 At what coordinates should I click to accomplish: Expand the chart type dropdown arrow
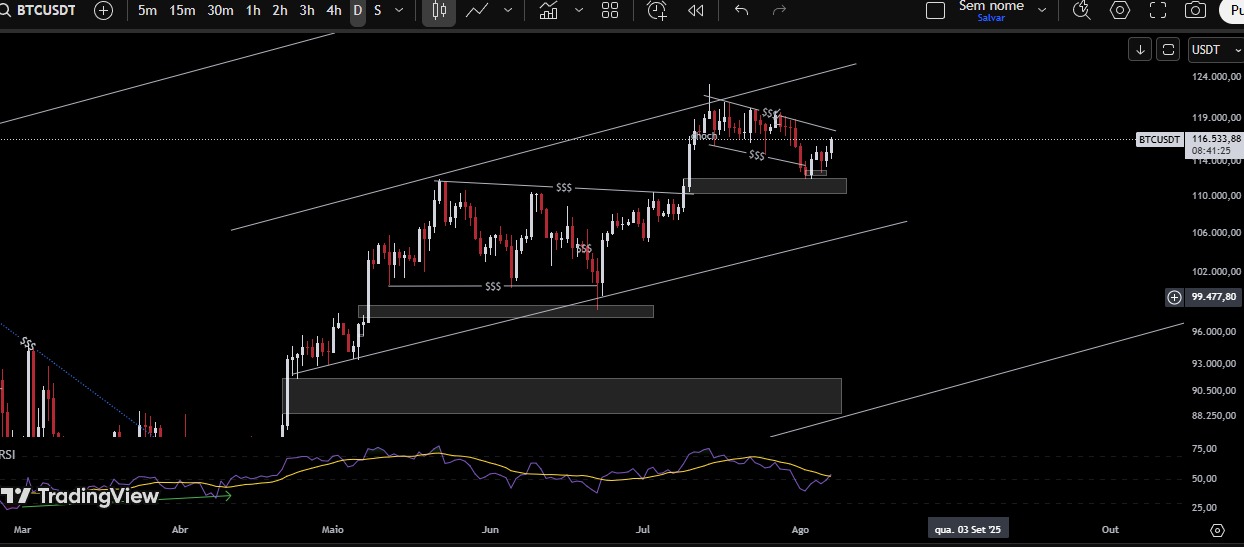508,11
